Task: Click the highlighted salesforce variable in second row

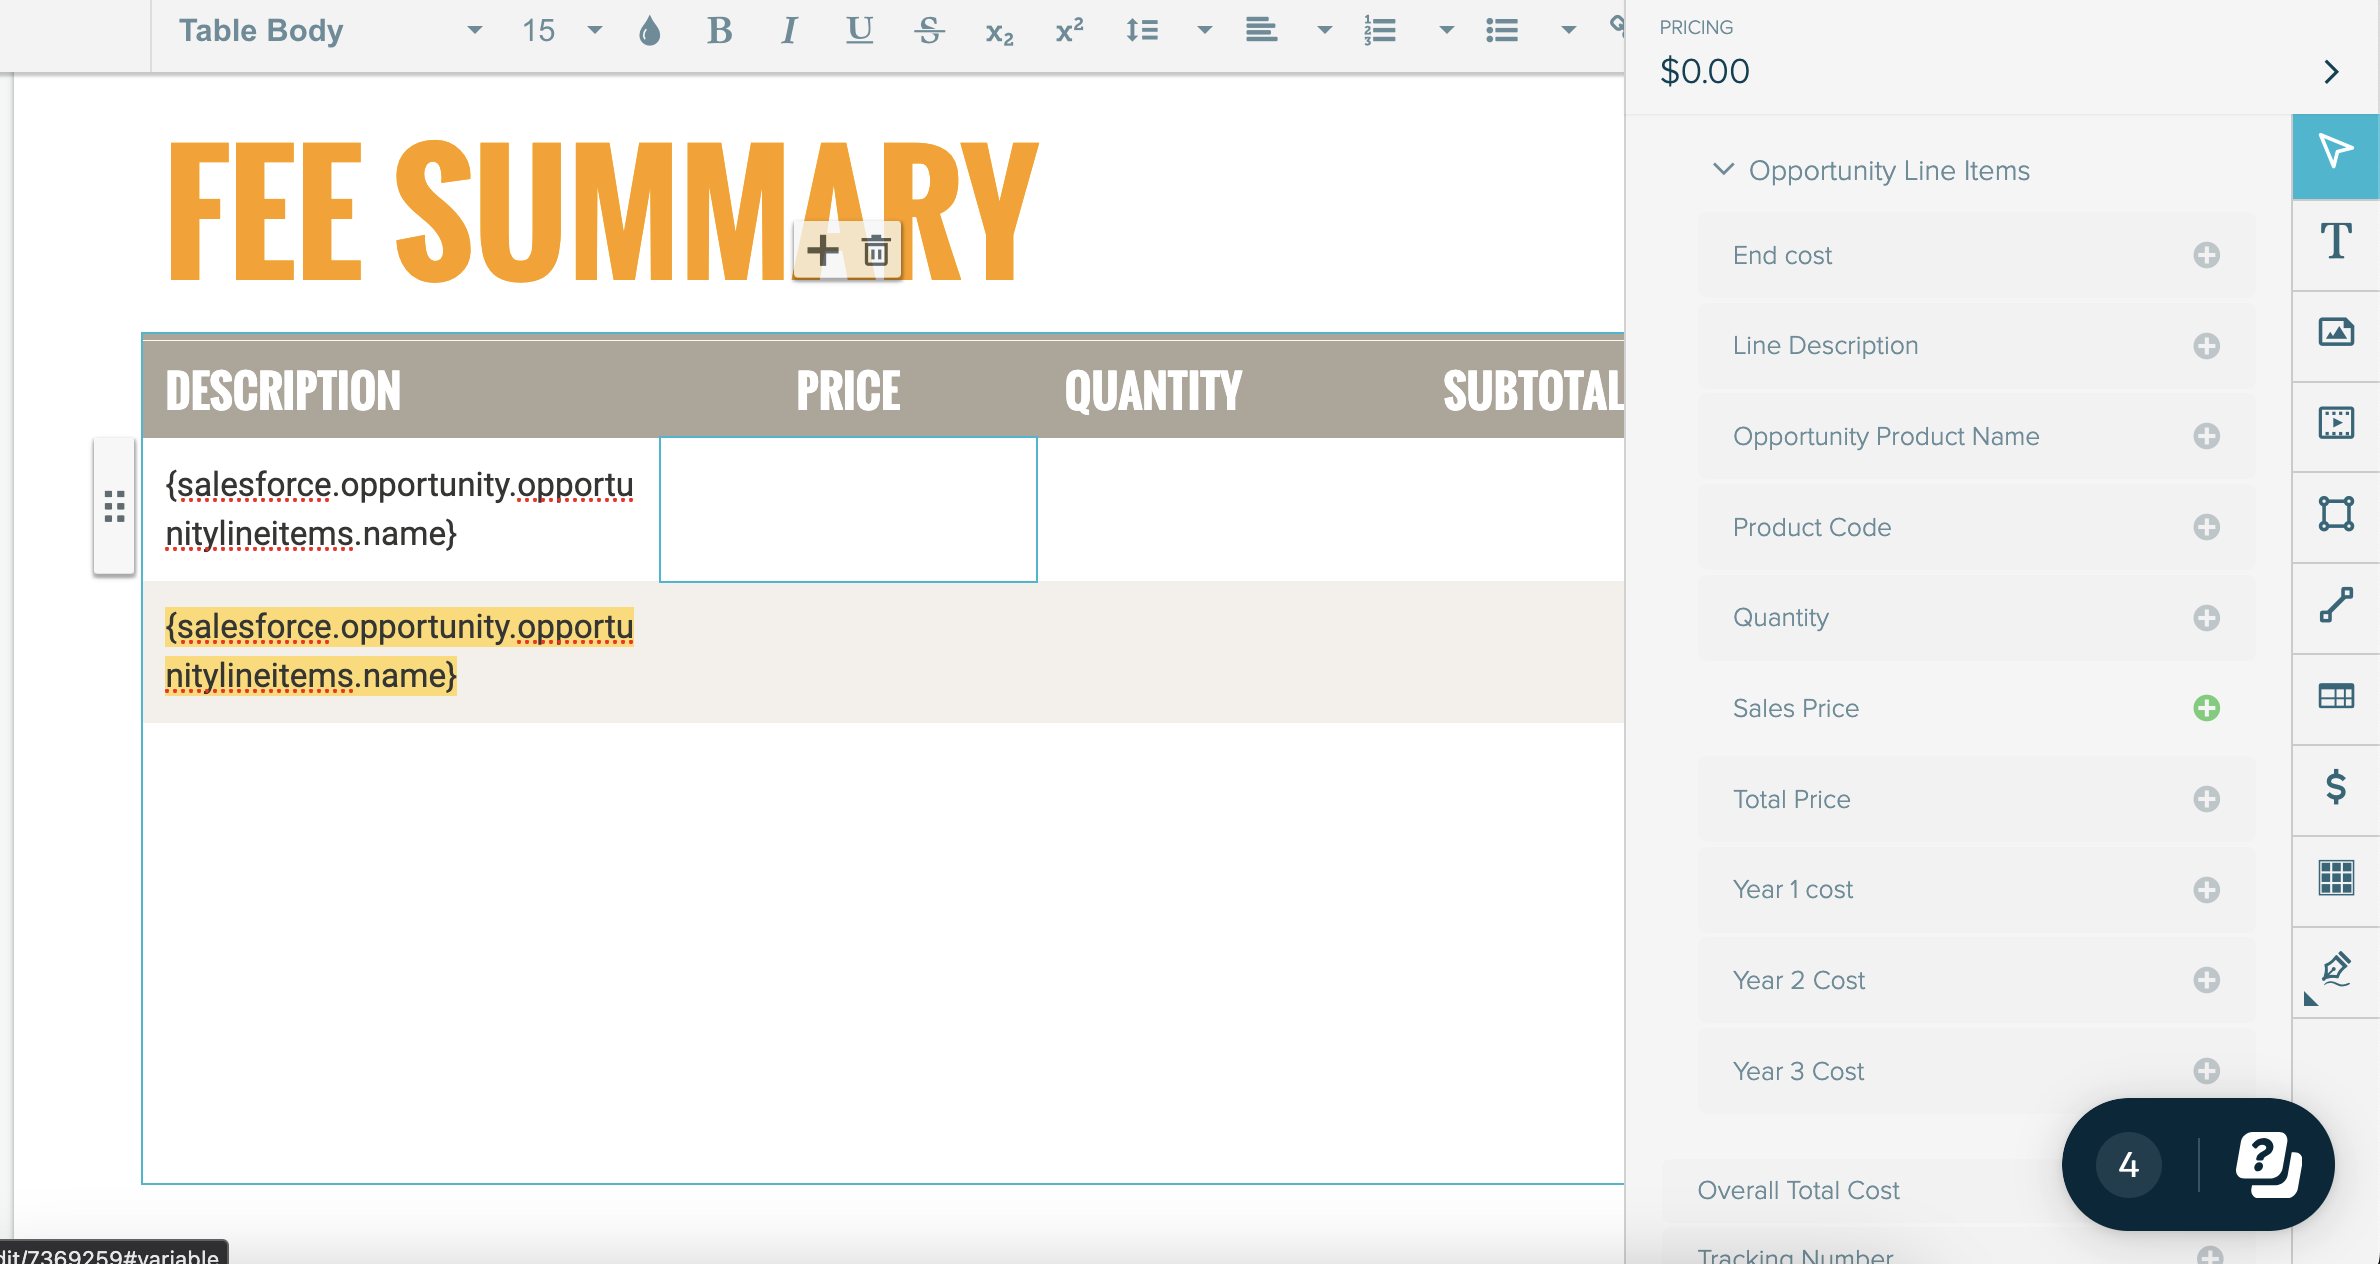Action: (399, 651)
